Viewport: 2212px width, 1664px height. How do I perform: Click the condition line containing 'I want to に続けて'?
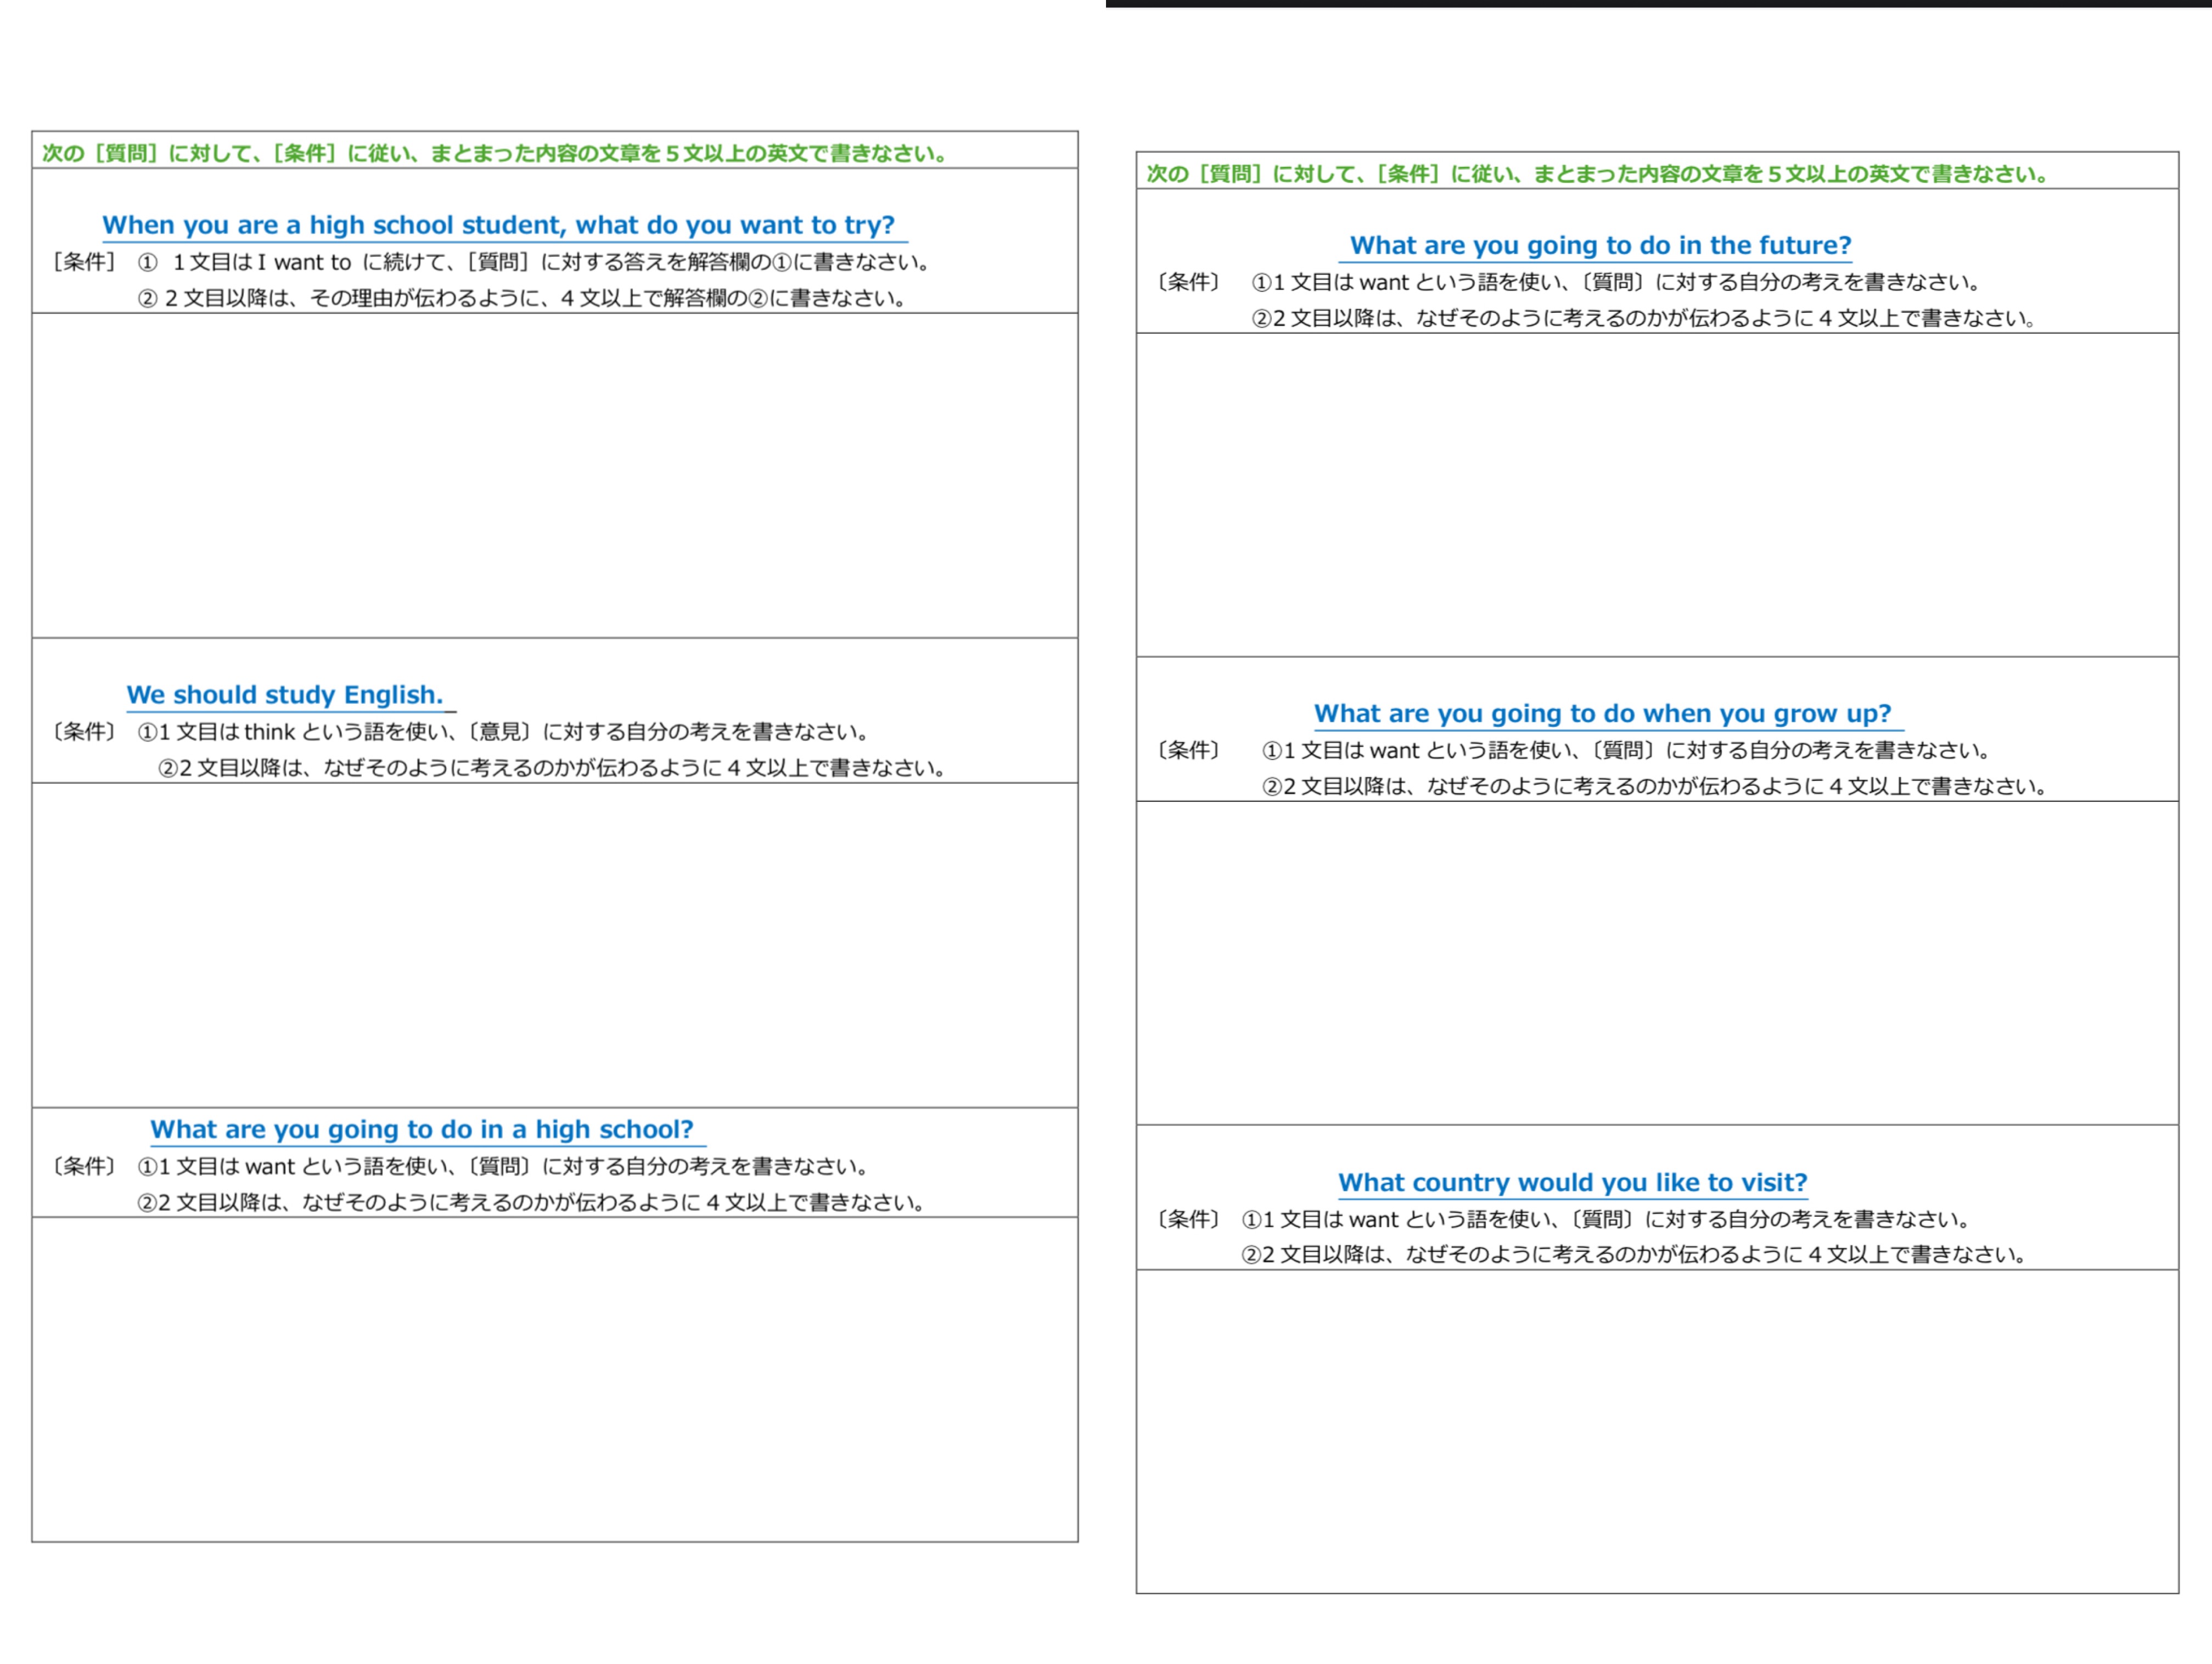point(535,262)
